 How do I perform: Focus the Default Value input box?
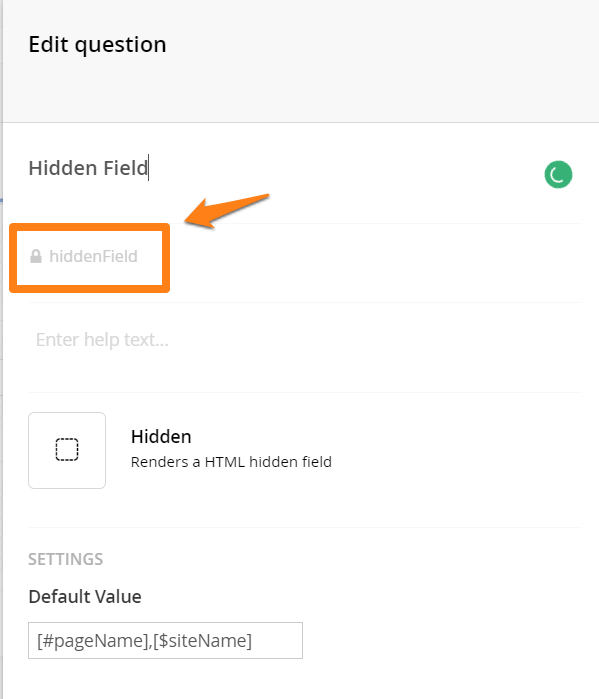point(165,641)
